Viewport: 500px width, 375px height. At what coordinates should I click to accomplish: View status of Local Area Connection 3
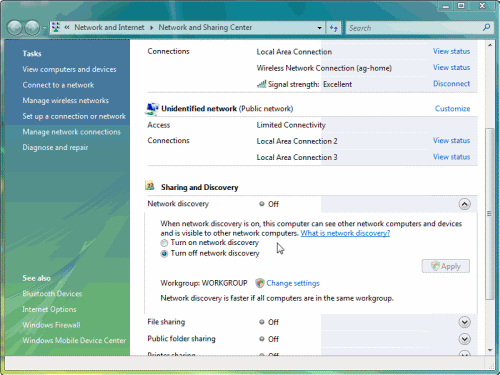point(451,157)
